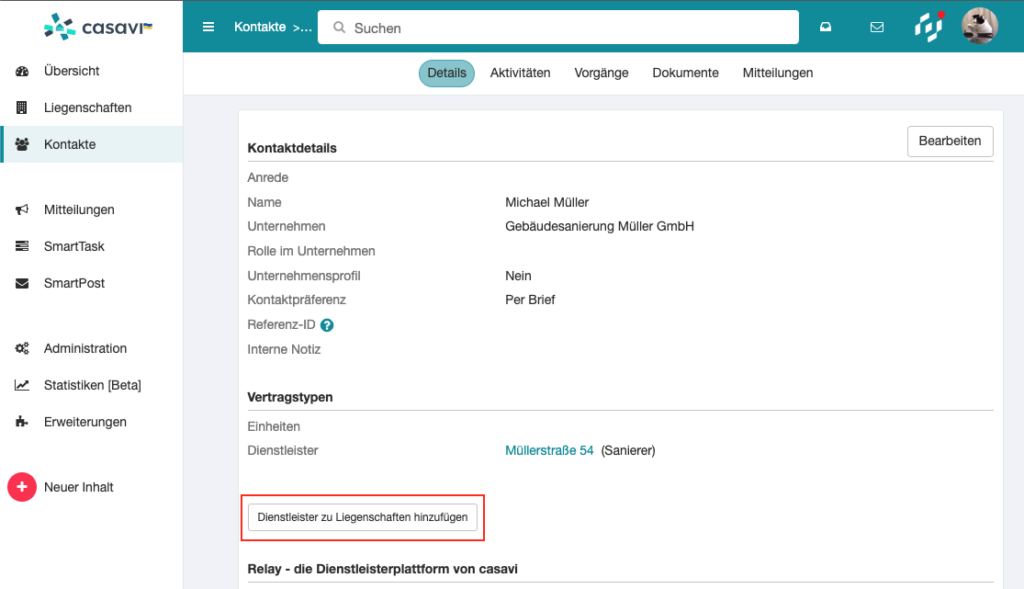Click Dienstleister zu Liegenschaften hinzufügen button
Image resolution: width=1024 pixels, height=589 pixels.
click(x=362, y=517)
